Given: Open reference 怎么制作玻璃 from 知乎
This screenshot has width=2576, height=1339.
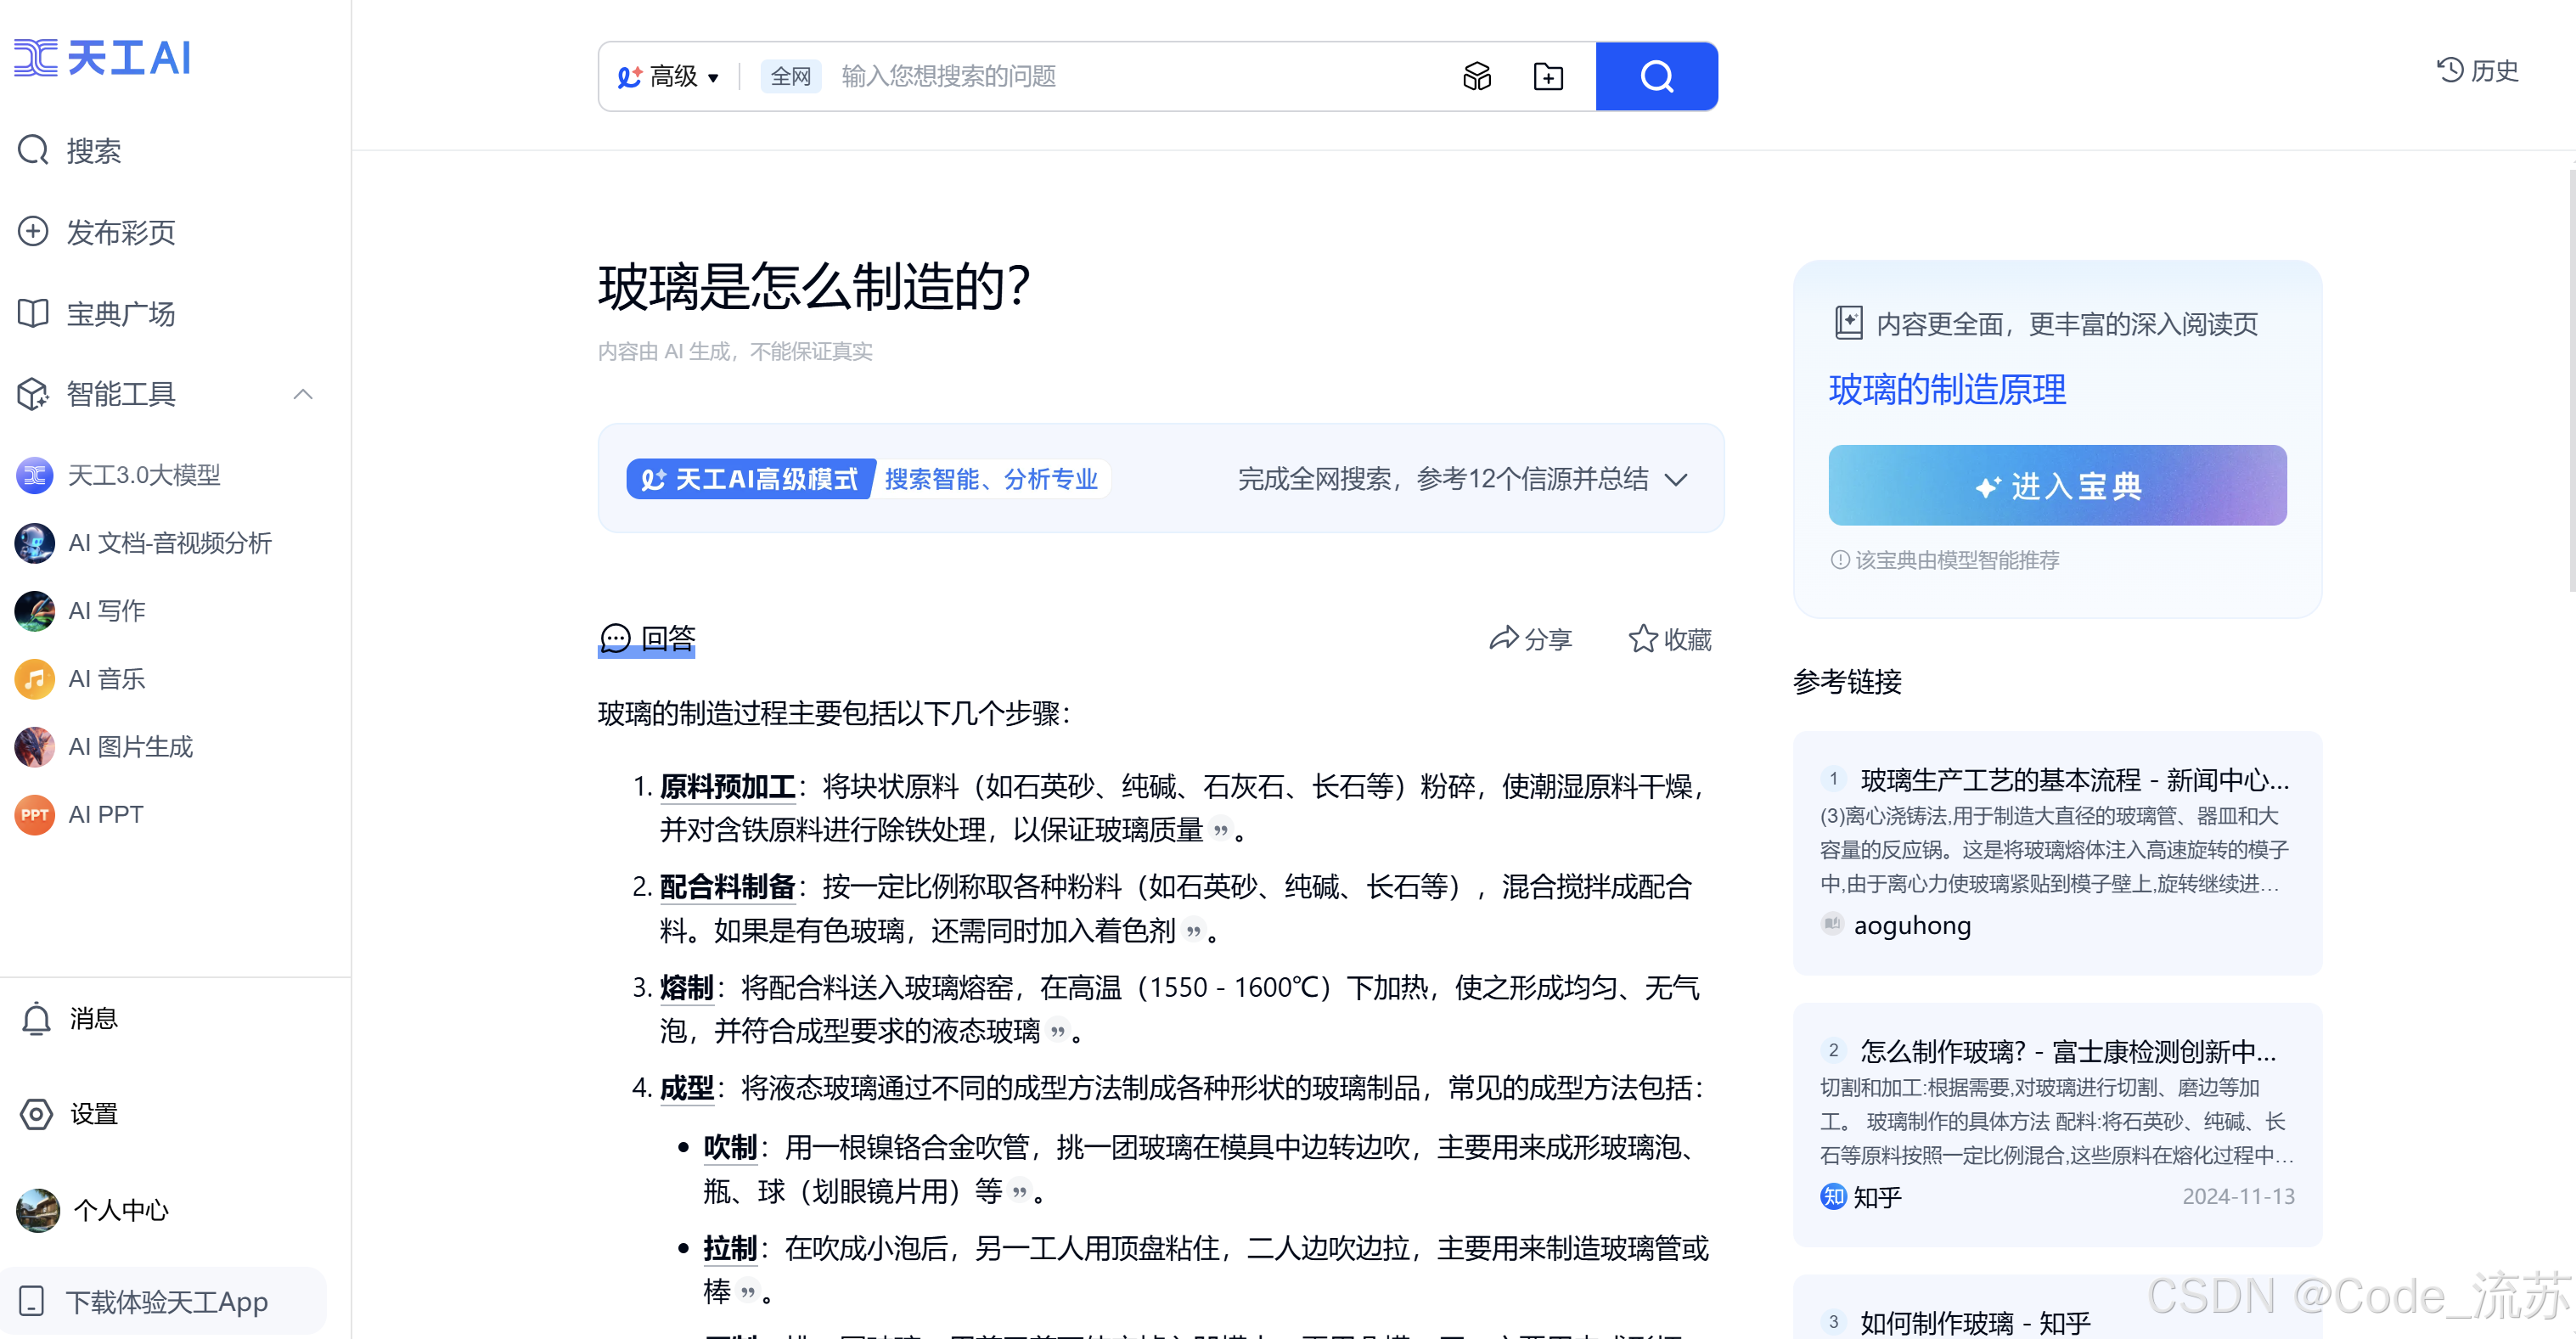Looking at the screenshot, I should [2067, 1051].
